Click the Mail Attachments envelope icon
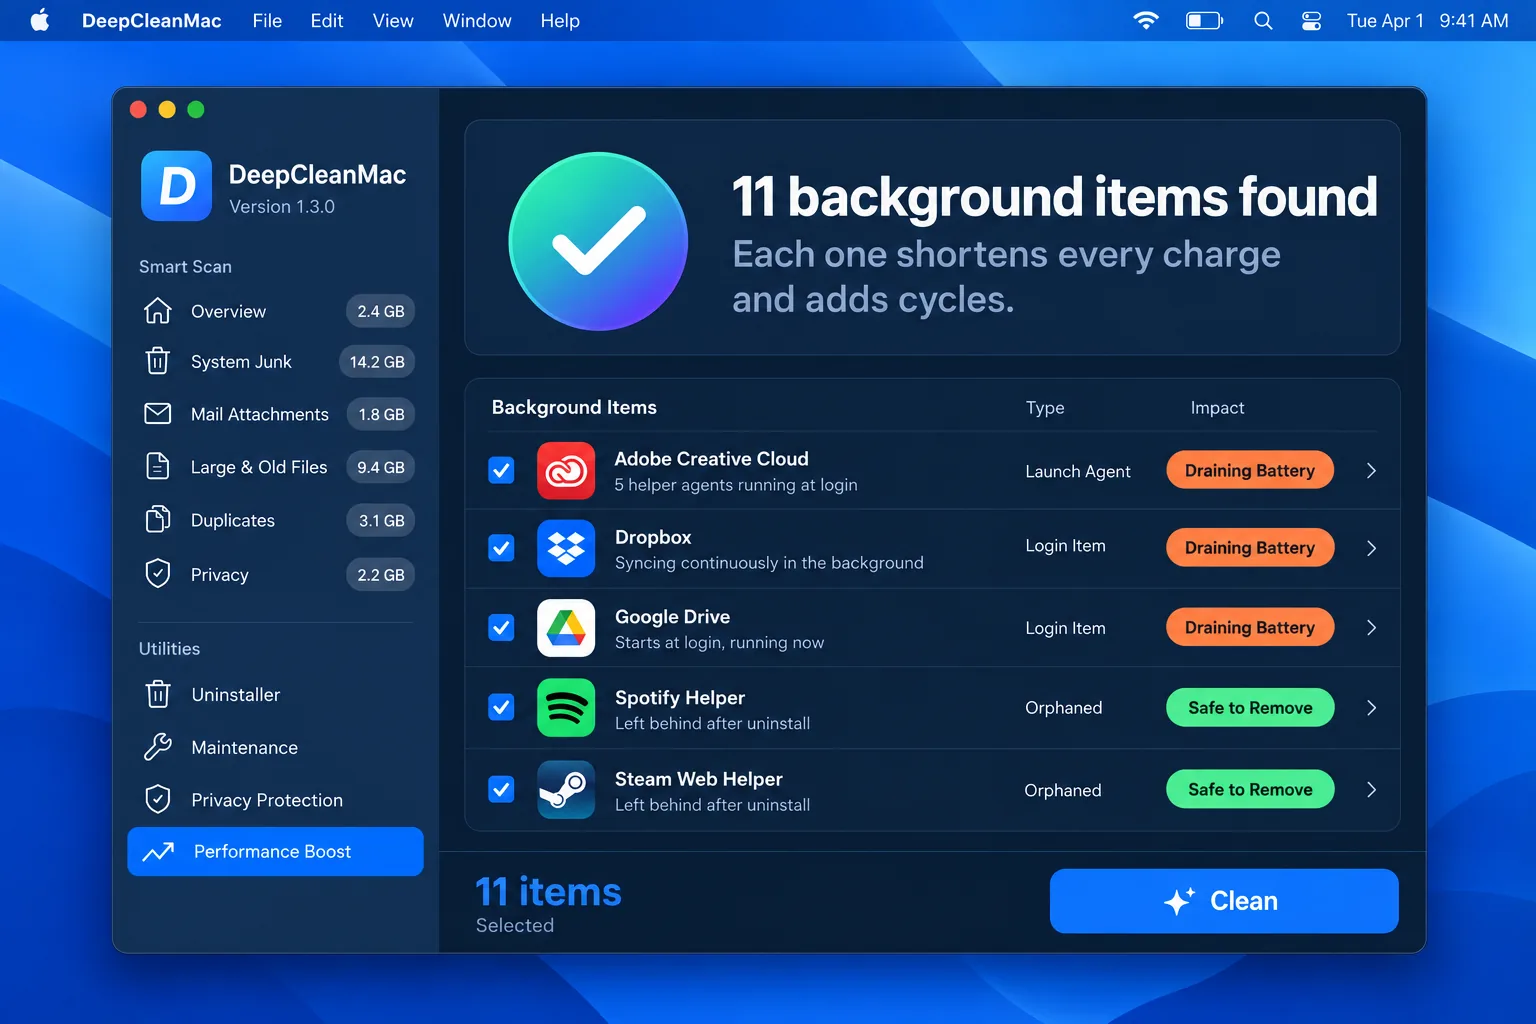This screenshot has width=1536, height=1024. coord(158,413)
